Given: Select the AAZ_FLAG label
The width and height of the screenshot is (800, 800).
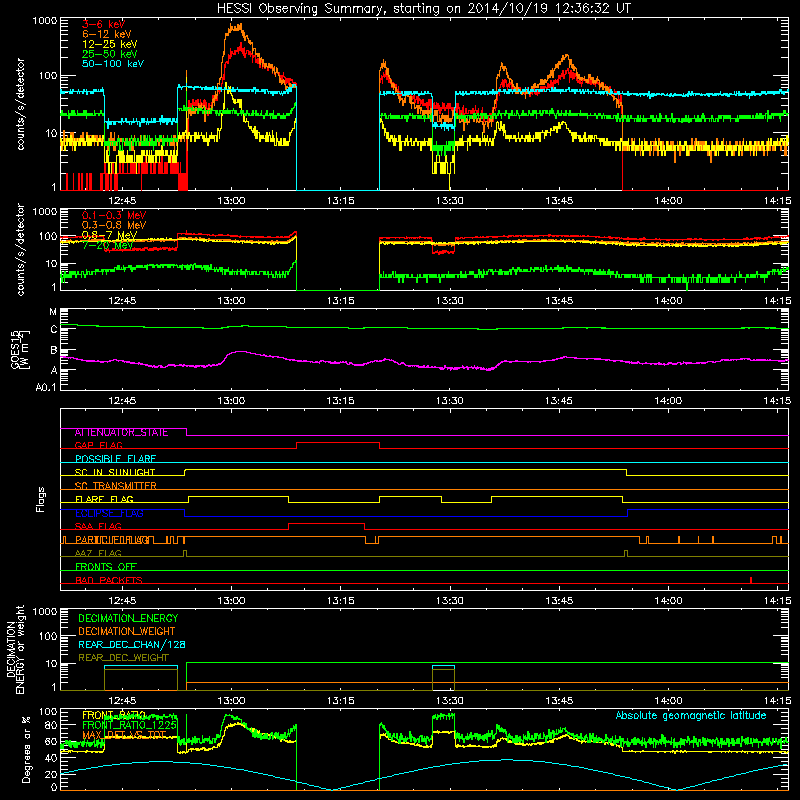Looking at the screenshot, I should tap(98, 553).
